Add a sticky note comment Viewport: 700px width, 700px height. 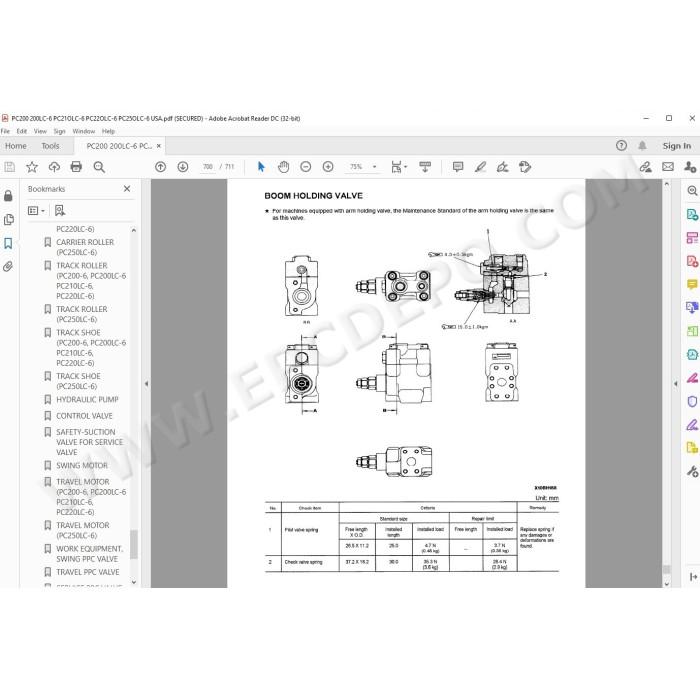click(x=458, y=167)
